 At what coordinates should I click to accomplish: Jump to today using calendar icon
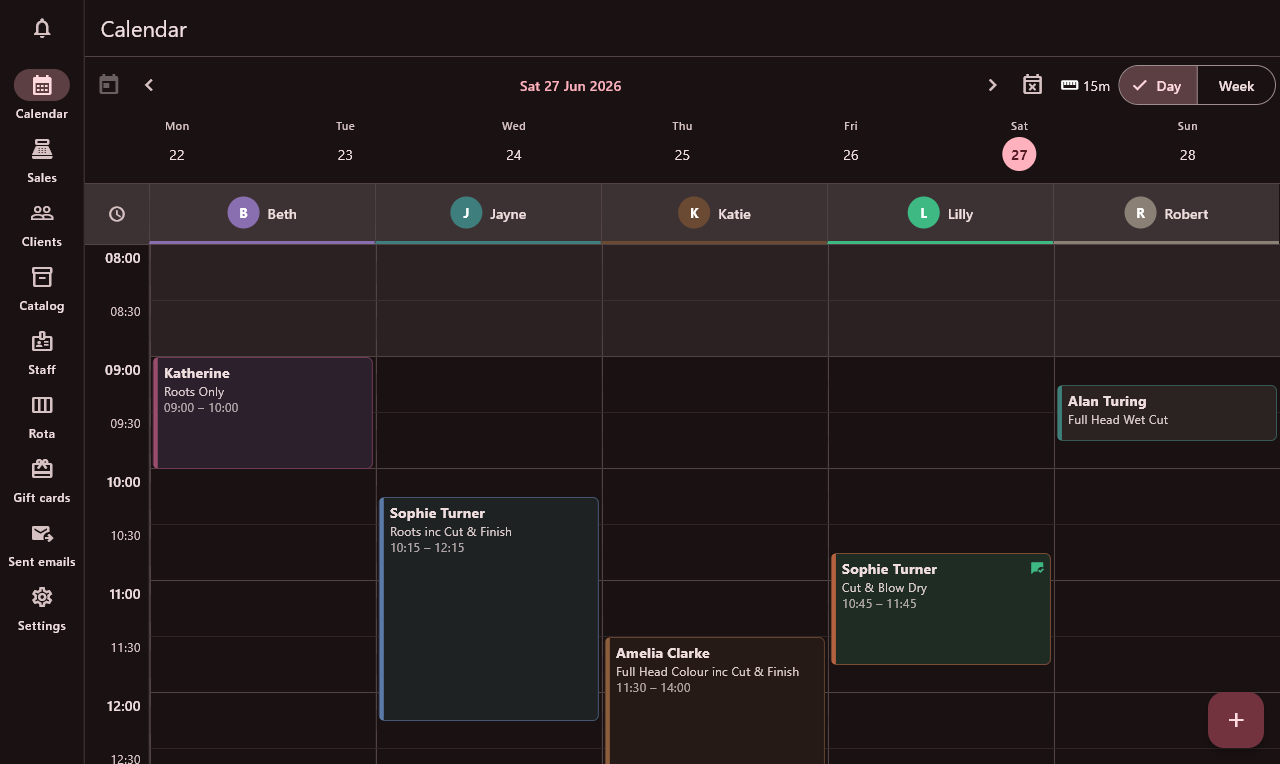[x=109, y=85]
